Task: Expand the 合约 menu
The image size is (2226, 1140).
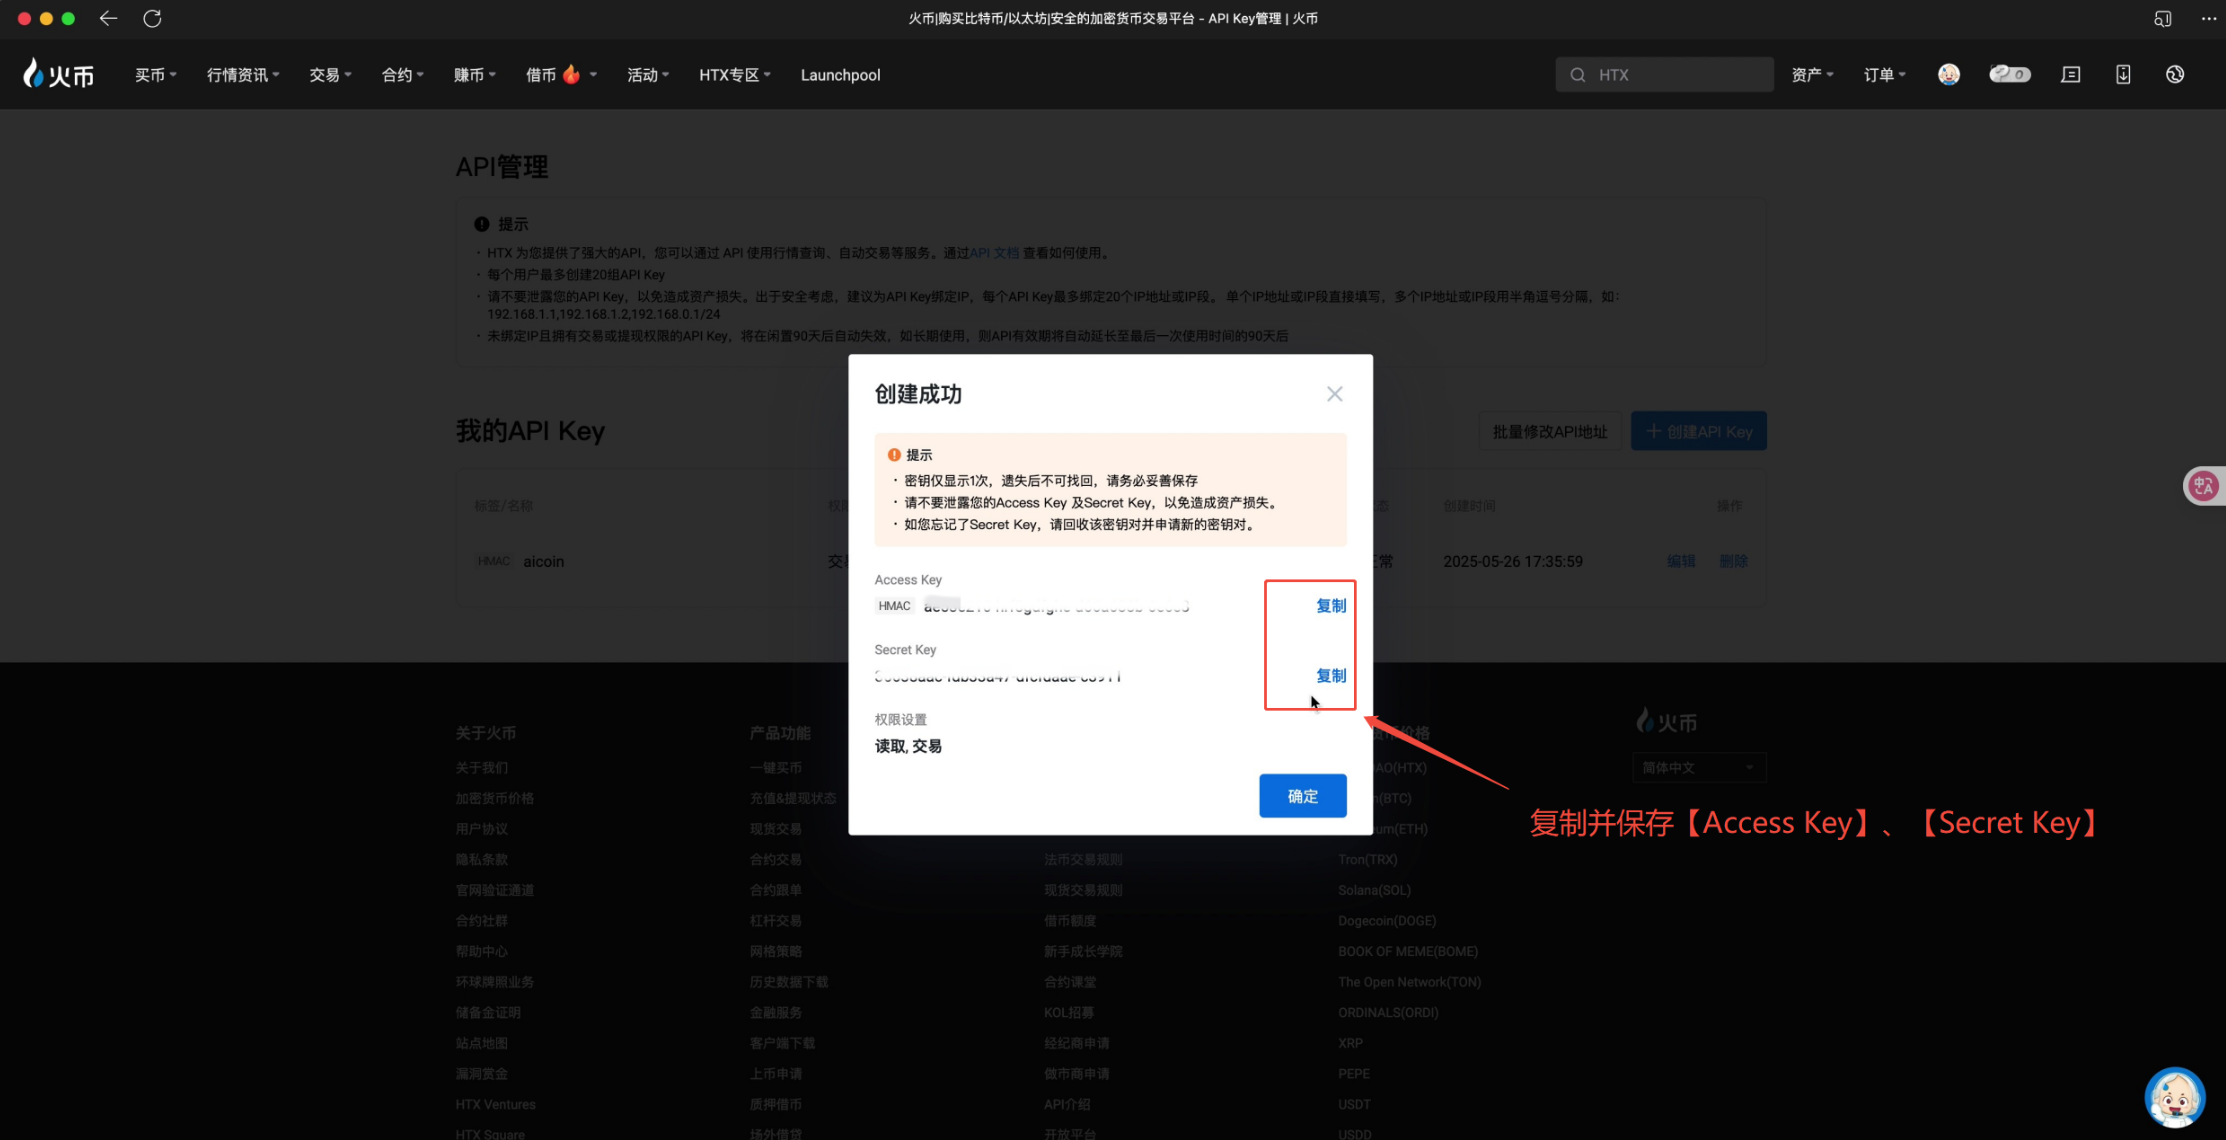Action: click(402, 75)
